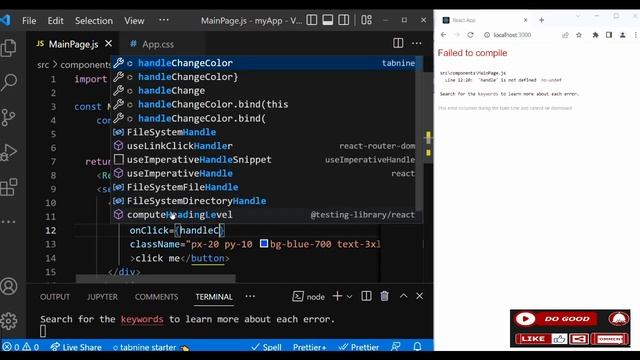Split the editor to the right

tap(398, 43)
